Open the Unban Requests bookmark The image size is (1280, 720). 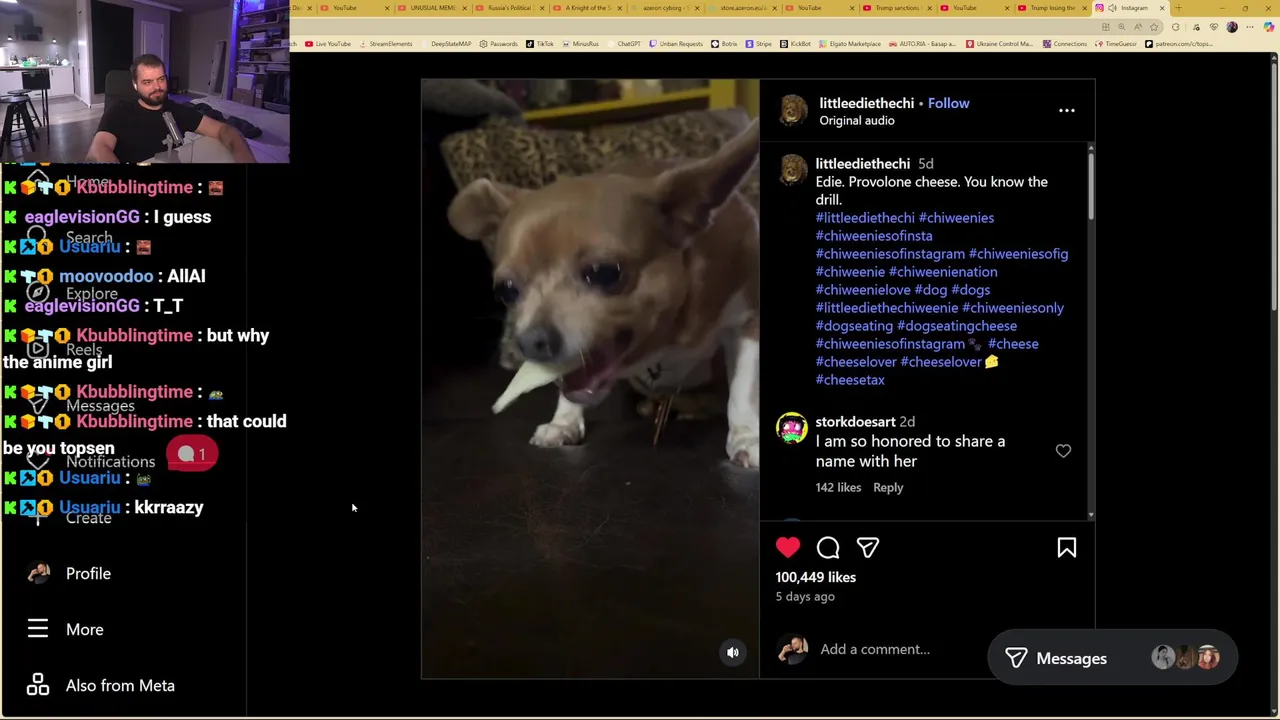[677, 44]
